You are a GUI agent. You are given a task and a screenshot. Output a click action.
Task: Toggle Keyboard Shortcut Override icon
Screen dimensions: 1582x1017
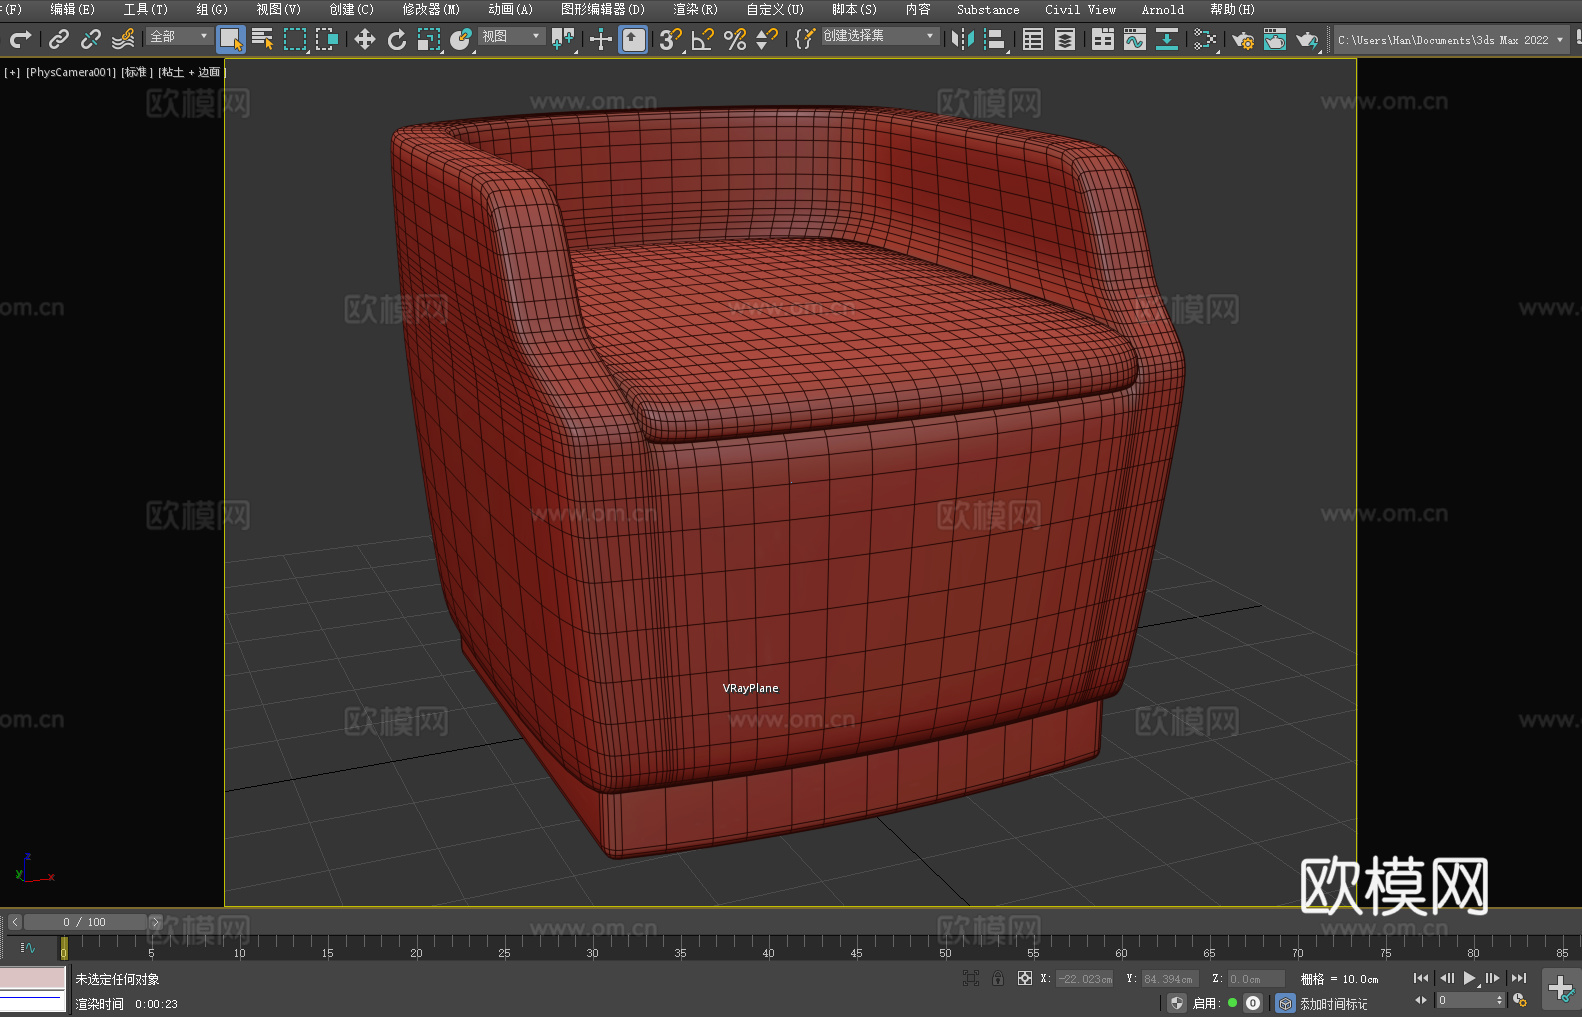pos(633,39)
